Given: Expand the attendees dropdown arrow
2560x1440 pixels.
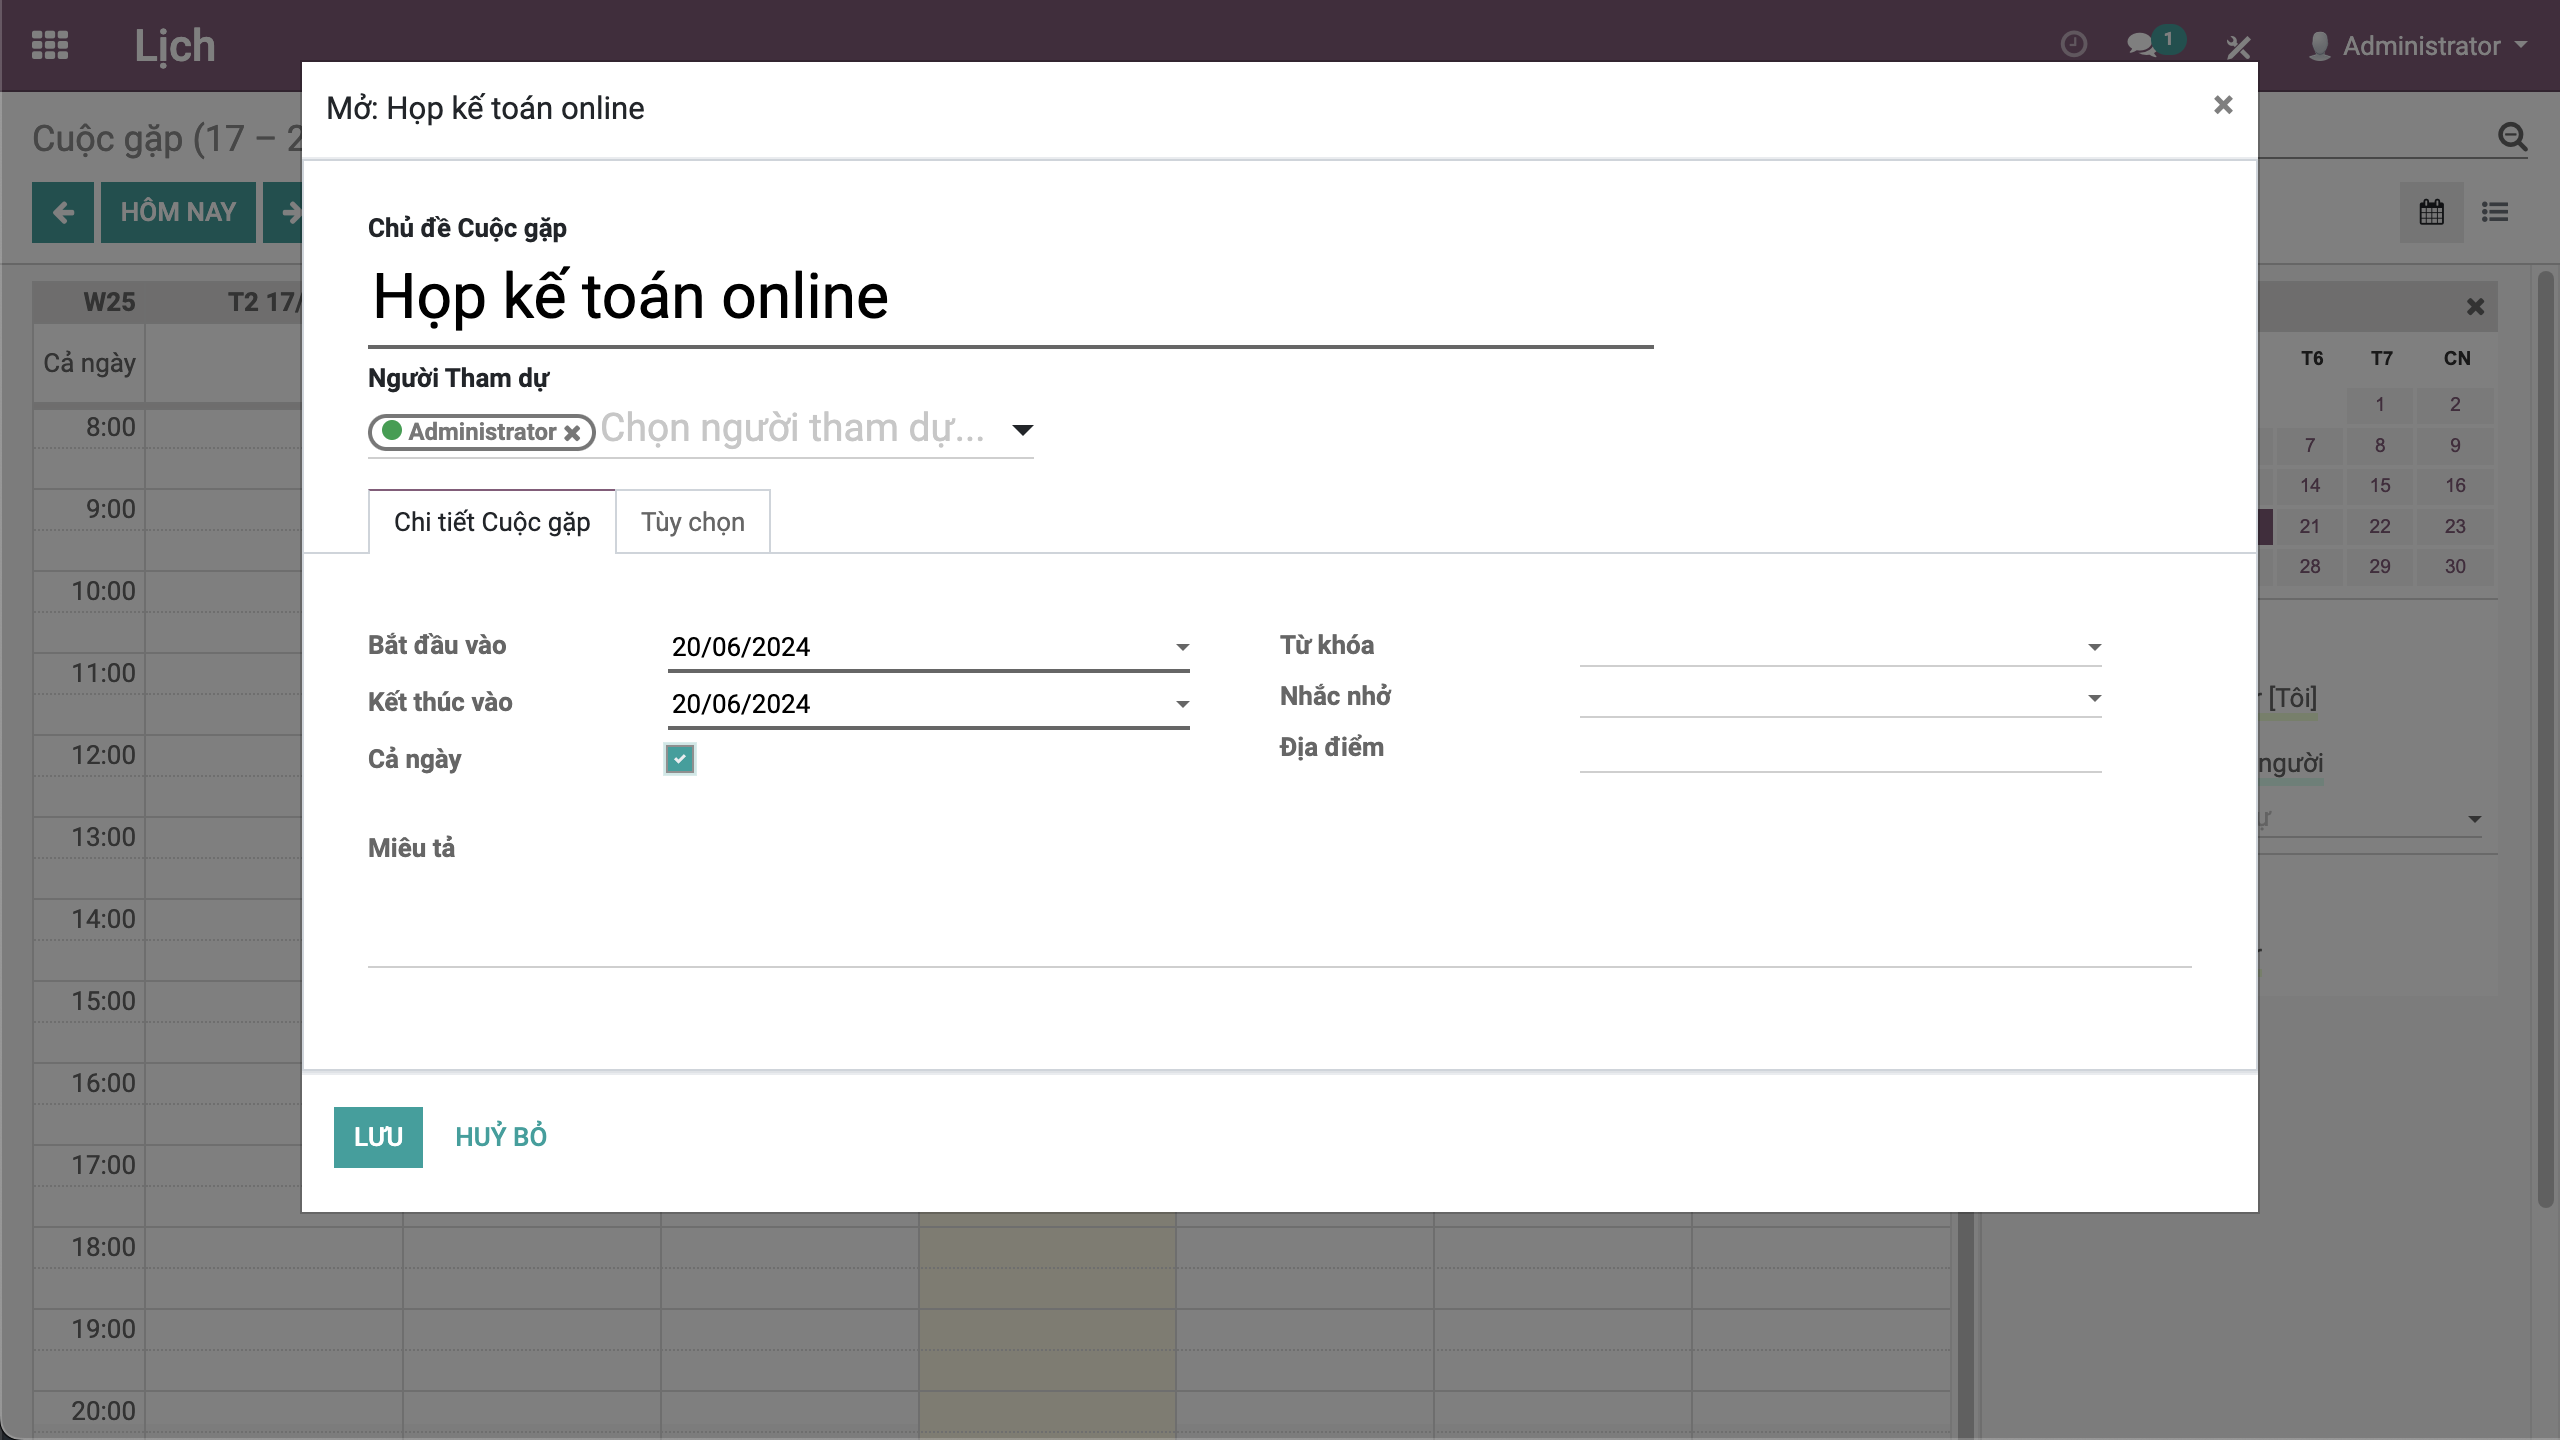Looking at the screenshot, I should pyautogui.click(x=1022, y=430).
